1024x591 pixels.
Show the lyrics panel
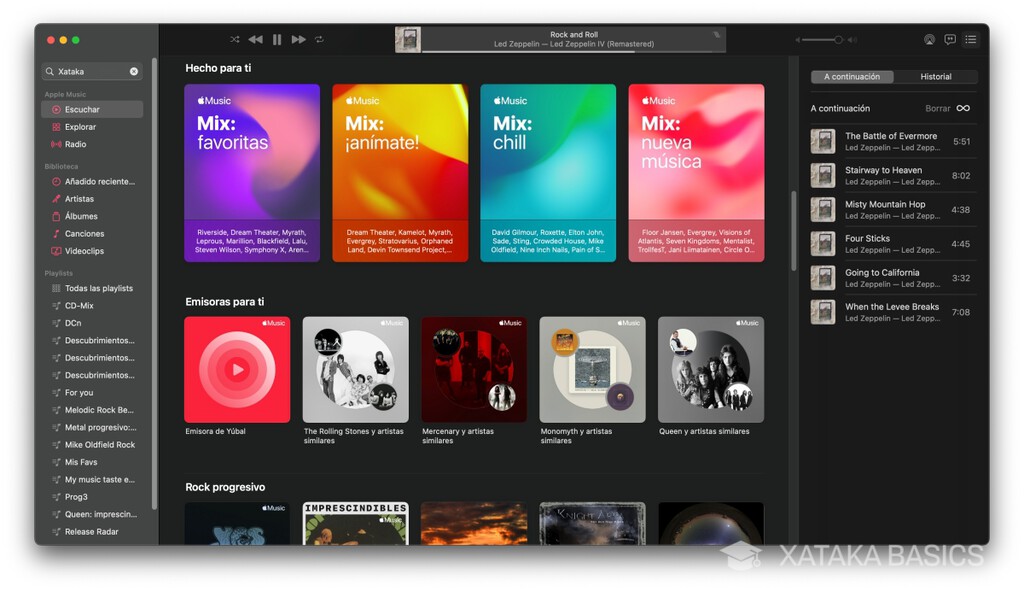click(x=949, y=40)
